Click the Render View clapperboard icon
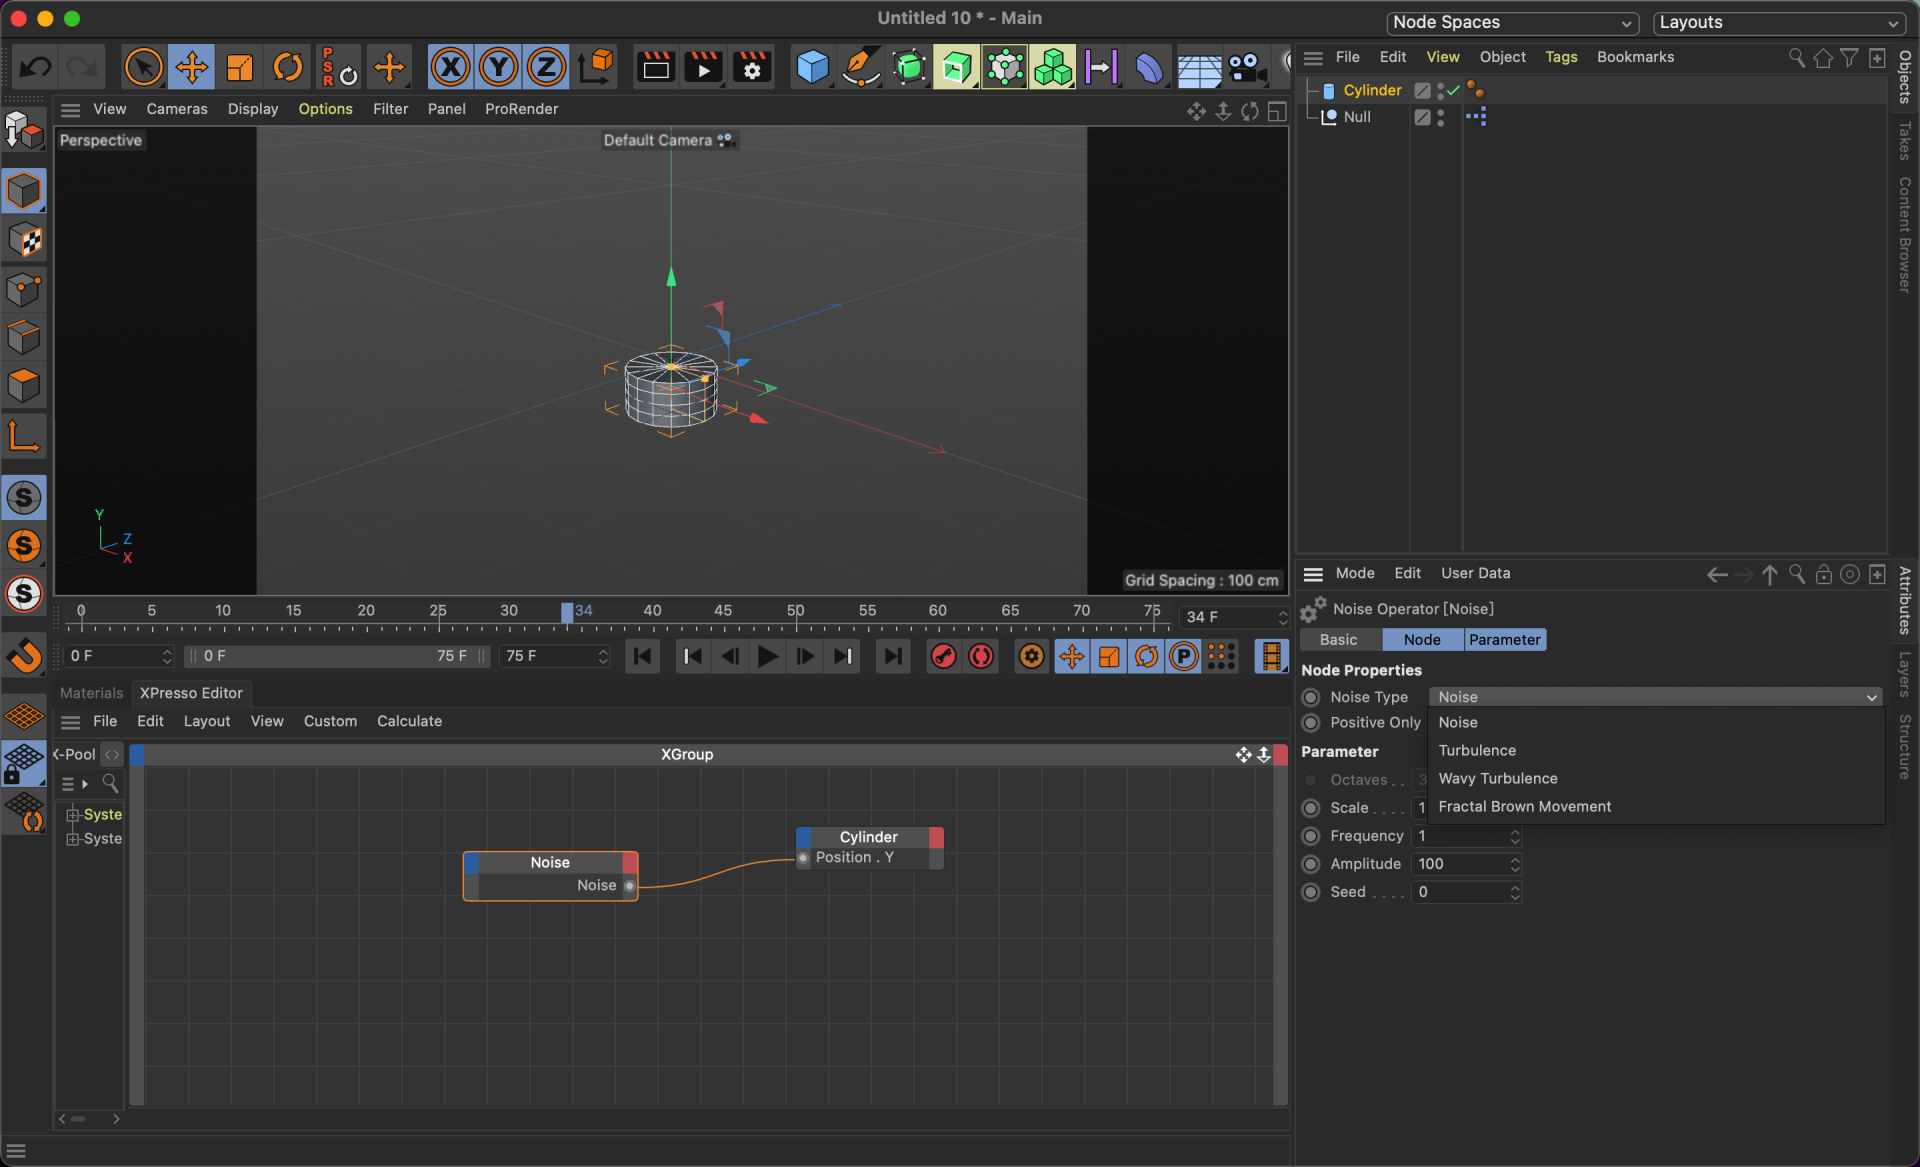The height and width of the screenshot is (1167, 1920). pos(656,67)
